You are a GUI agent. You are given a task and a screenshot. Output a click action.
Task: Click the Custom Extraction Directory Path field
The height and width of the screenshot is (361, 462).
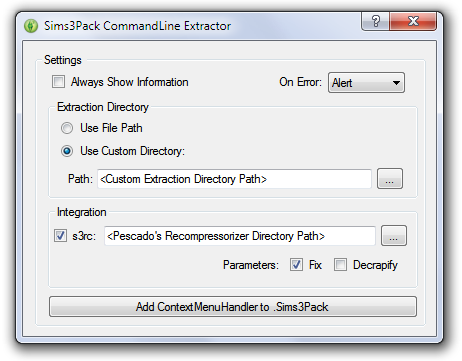[x=234, y=179]
